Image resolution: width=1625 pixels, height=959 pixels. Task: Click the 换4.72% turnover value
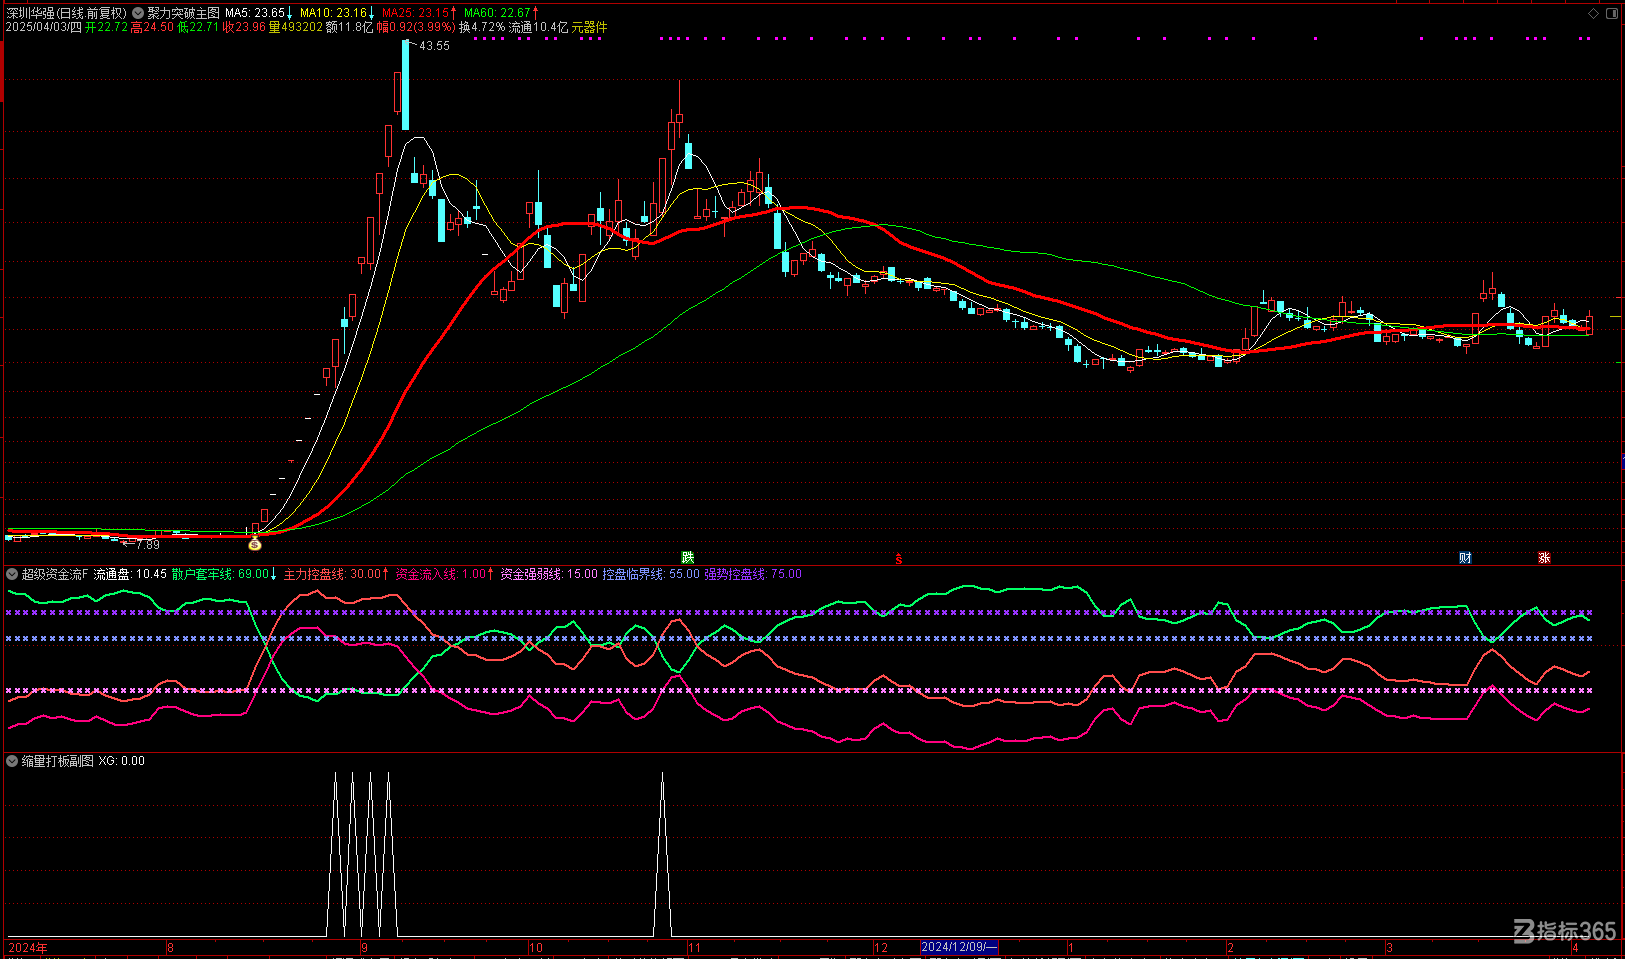tap(482, 27)
